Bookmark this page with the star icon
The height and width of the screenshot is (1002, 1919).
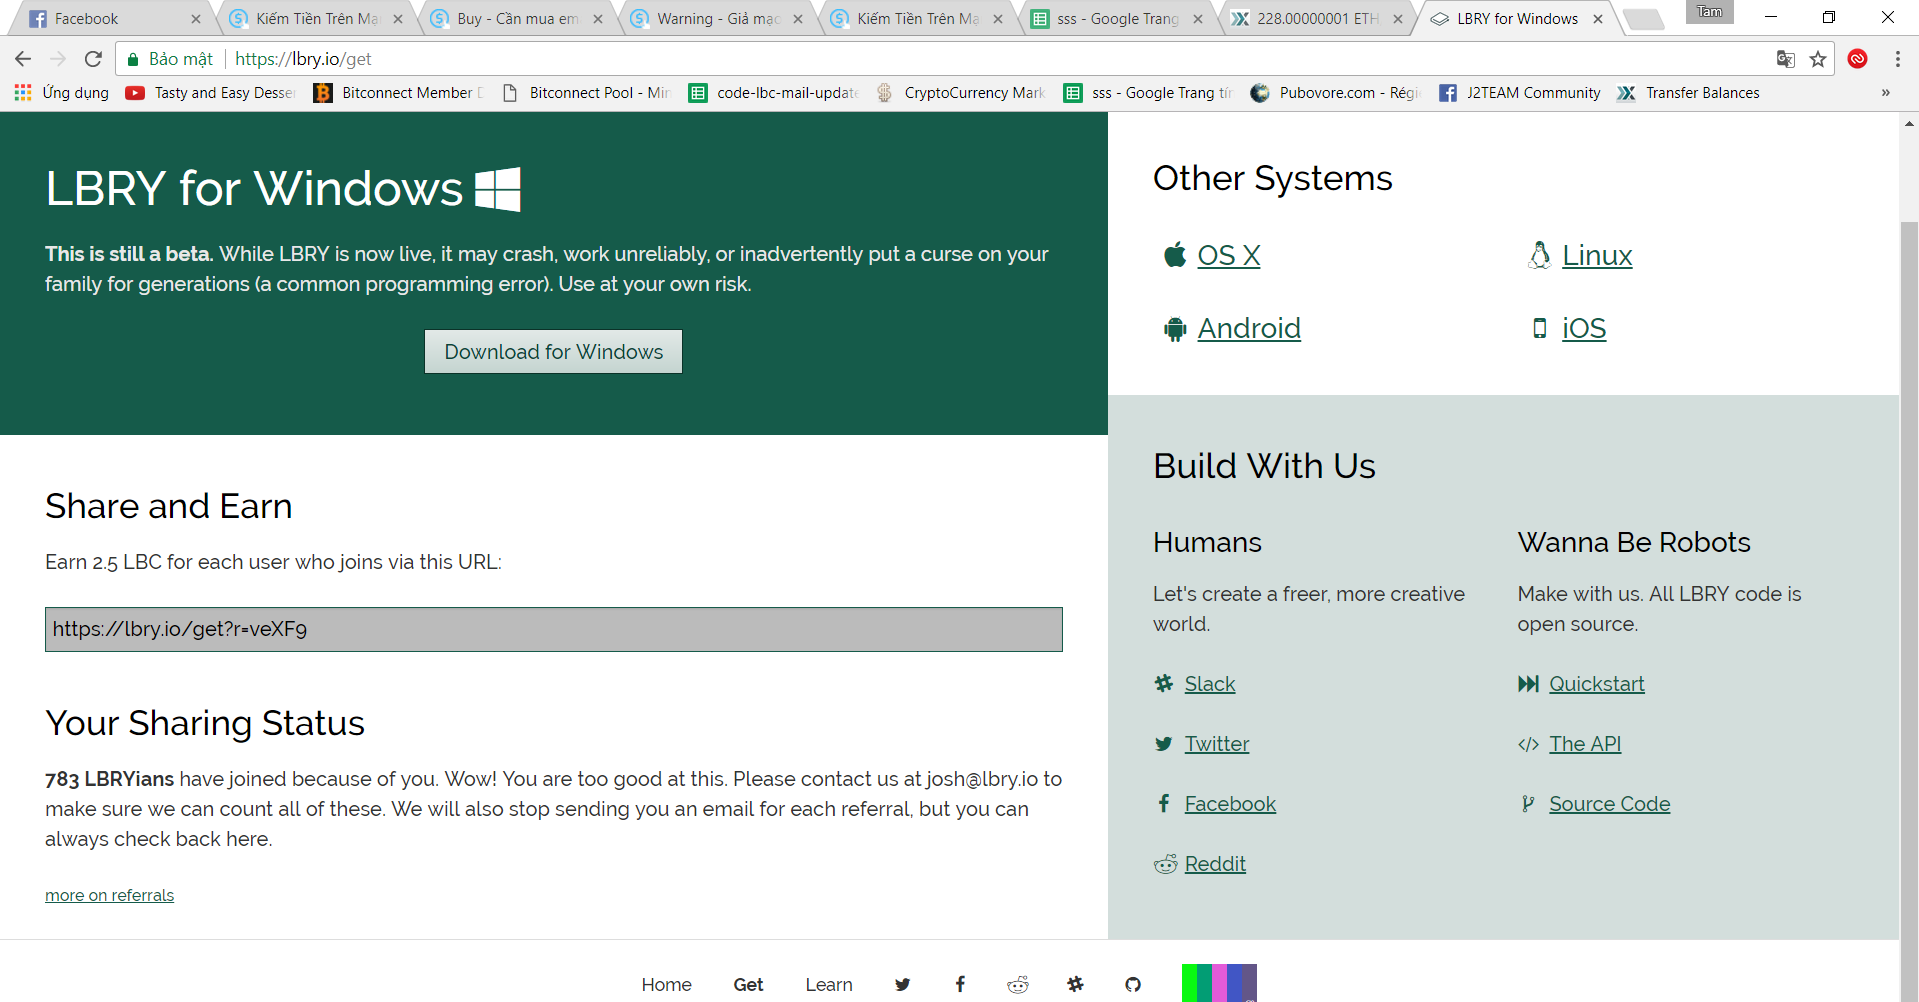click(1818, 59)
